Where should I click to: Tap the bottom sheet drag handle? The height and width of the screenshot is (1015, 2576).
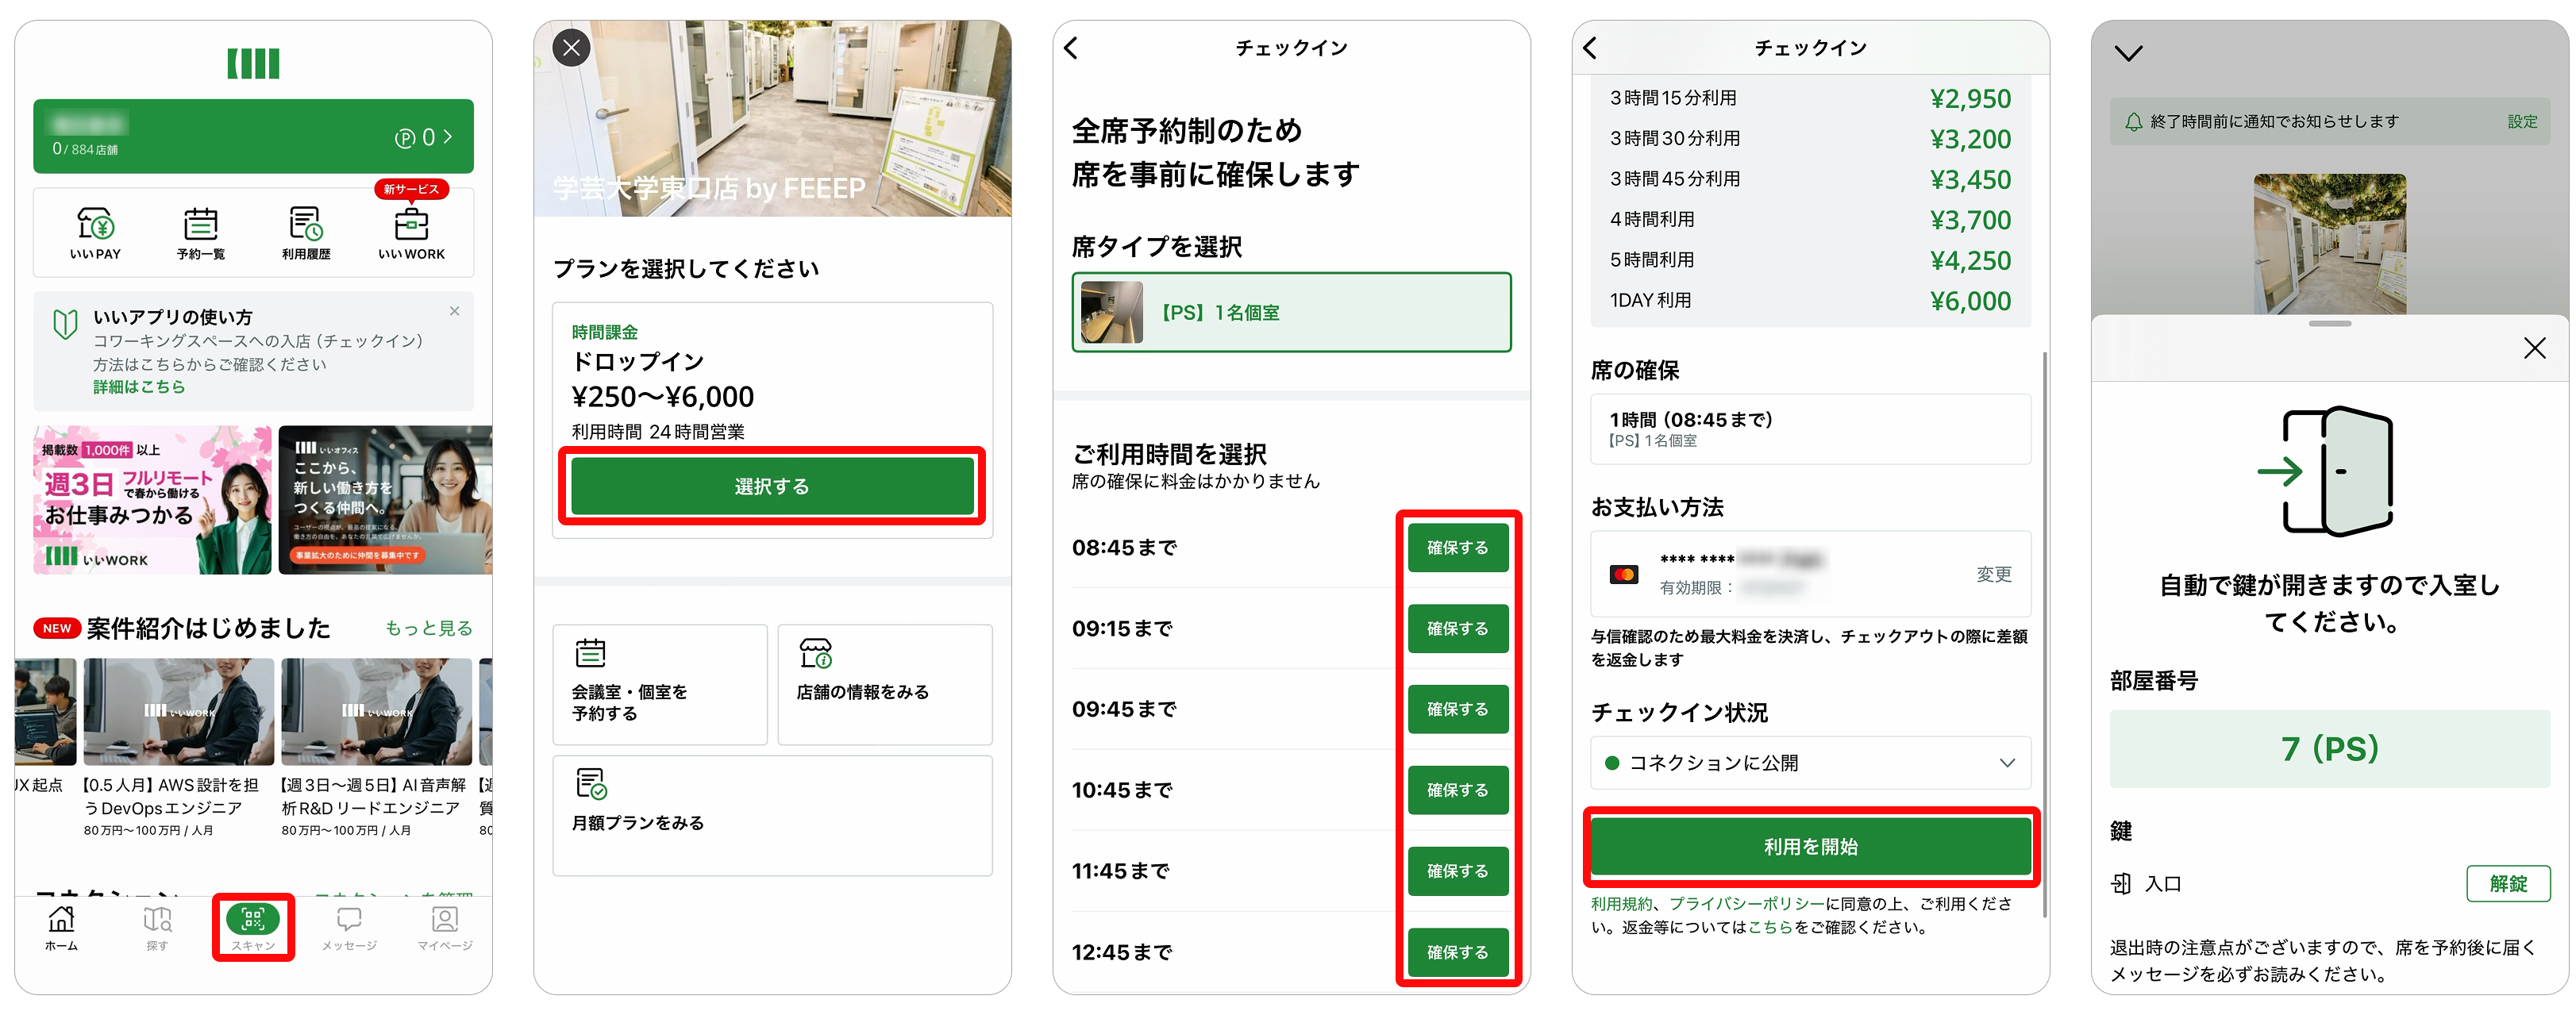(2329, 323)
